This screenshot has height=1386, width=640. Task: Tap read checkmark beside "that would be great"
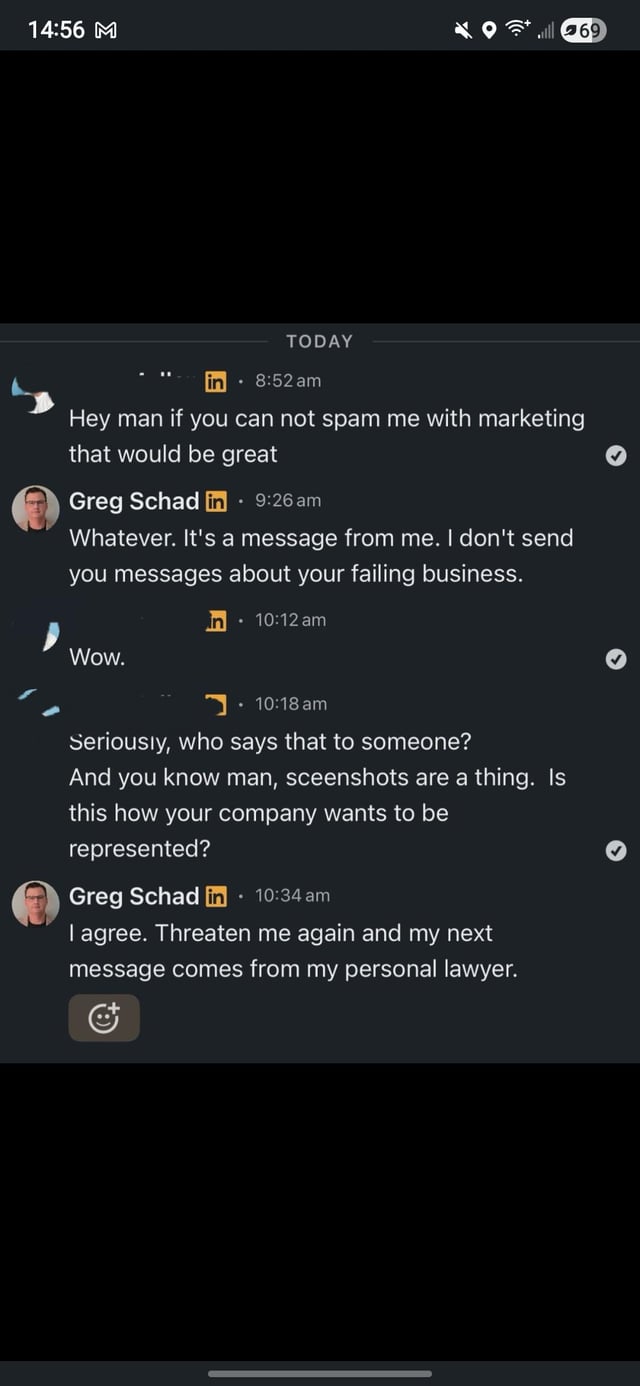(617, 455)
